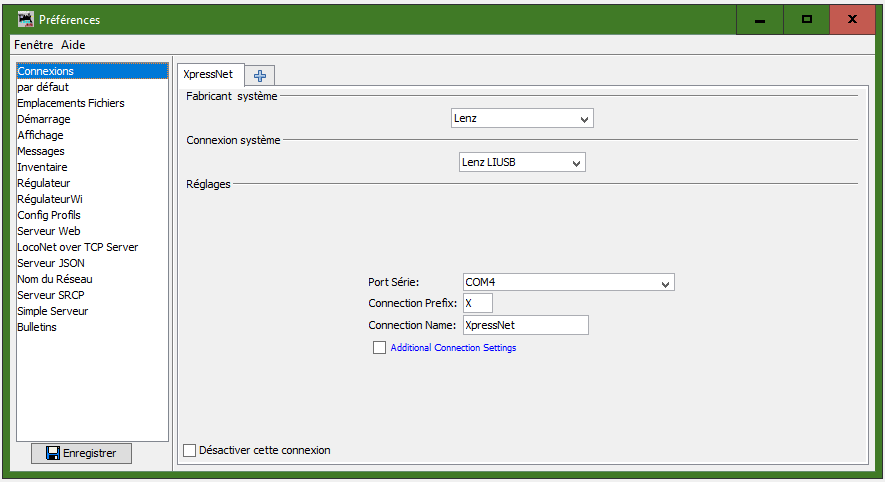Screen dimensions: 885x482
Task: Select Messages in the sidebar list
Action: 92,151
